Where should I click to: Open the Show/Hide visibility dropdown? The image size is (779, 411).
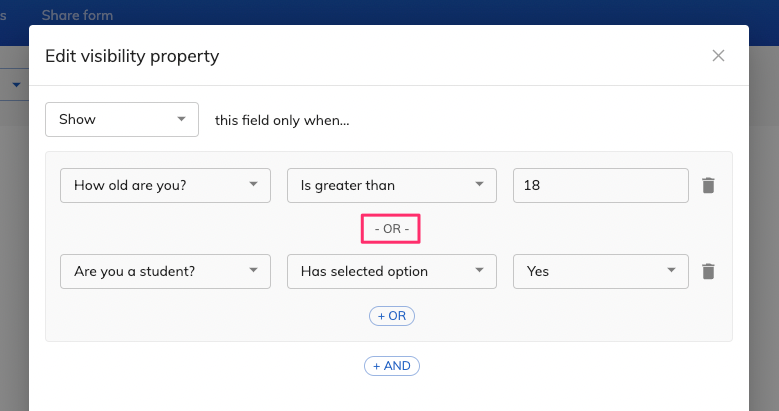coord(122,119)
